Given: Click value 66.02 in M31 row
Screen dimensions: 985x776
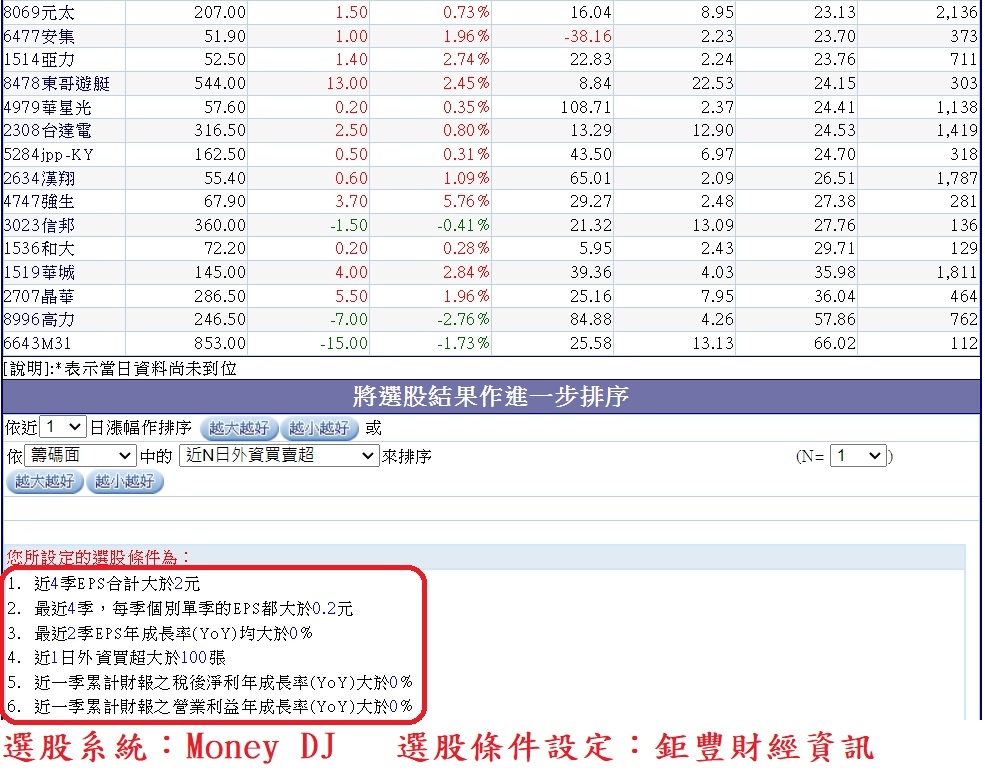Looking at the screenshot, I should pyautogui.click(x=835, y=344).
